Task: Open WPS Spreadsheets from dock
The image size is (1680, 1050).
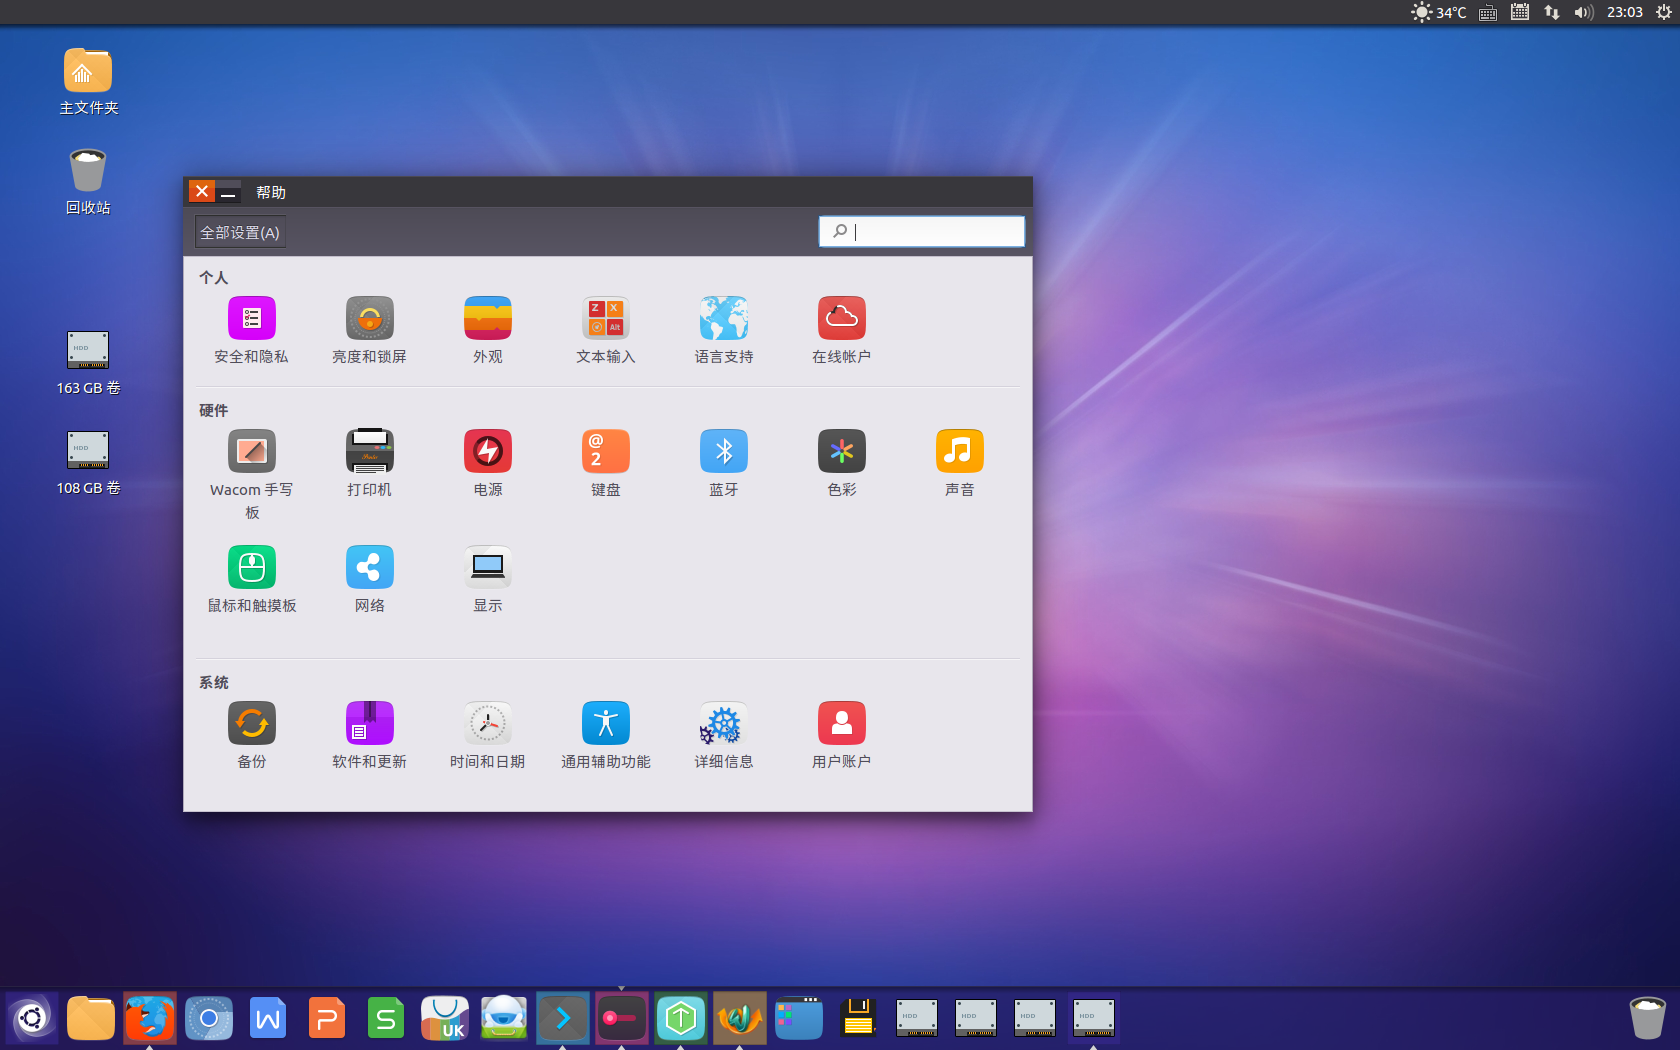Action: pos(386,1019)
